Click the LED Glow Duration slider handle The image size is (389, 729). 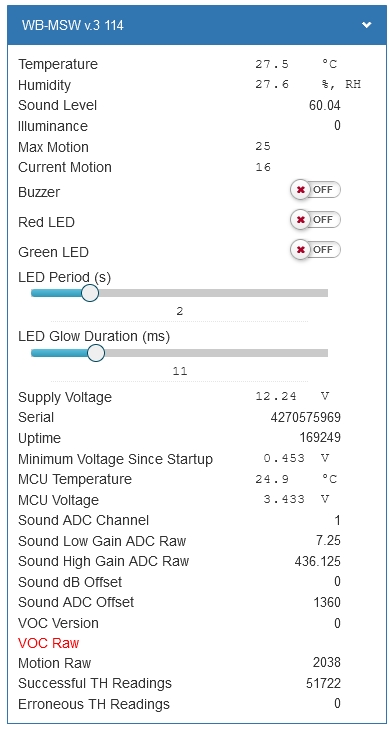pos(96,353)
